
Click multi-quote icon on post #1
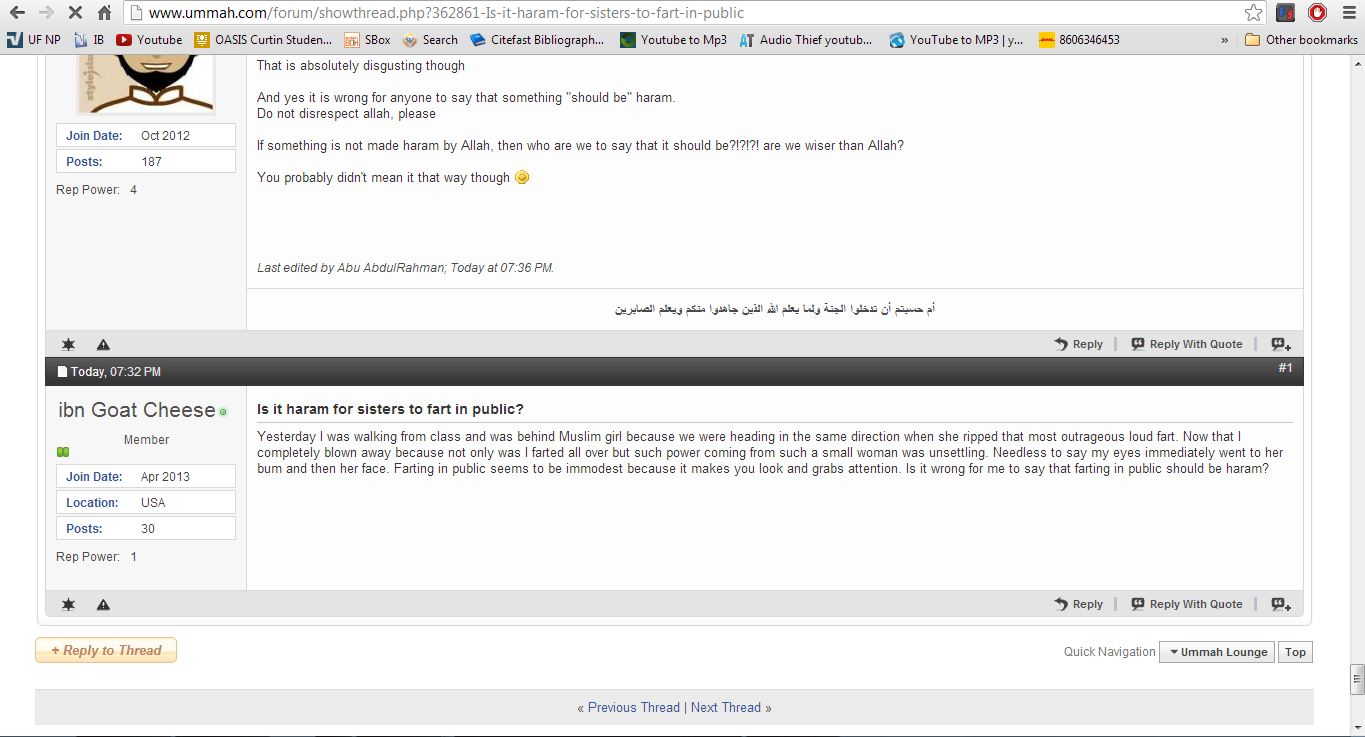point(1281,604)
